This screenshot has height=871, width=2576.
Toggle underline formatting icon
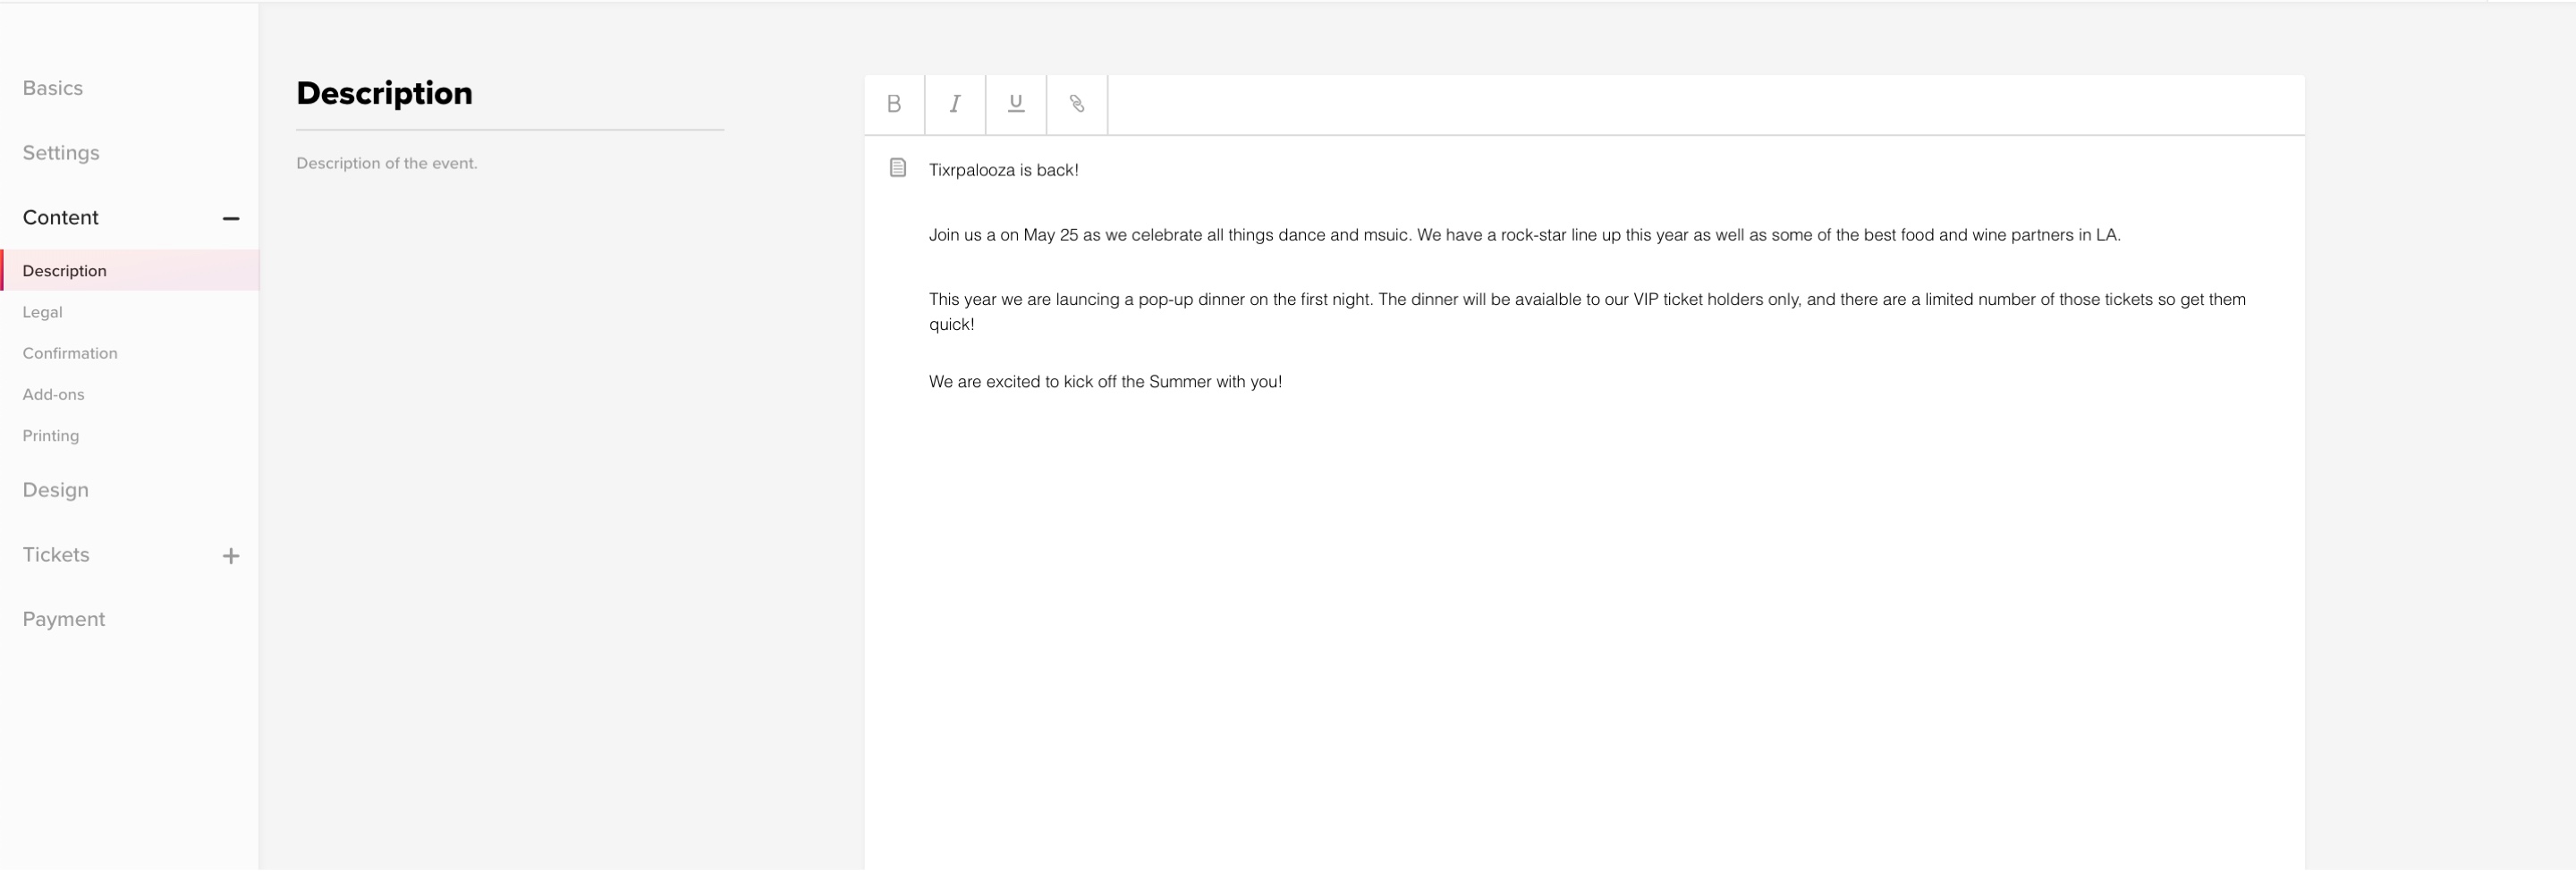1016,104
